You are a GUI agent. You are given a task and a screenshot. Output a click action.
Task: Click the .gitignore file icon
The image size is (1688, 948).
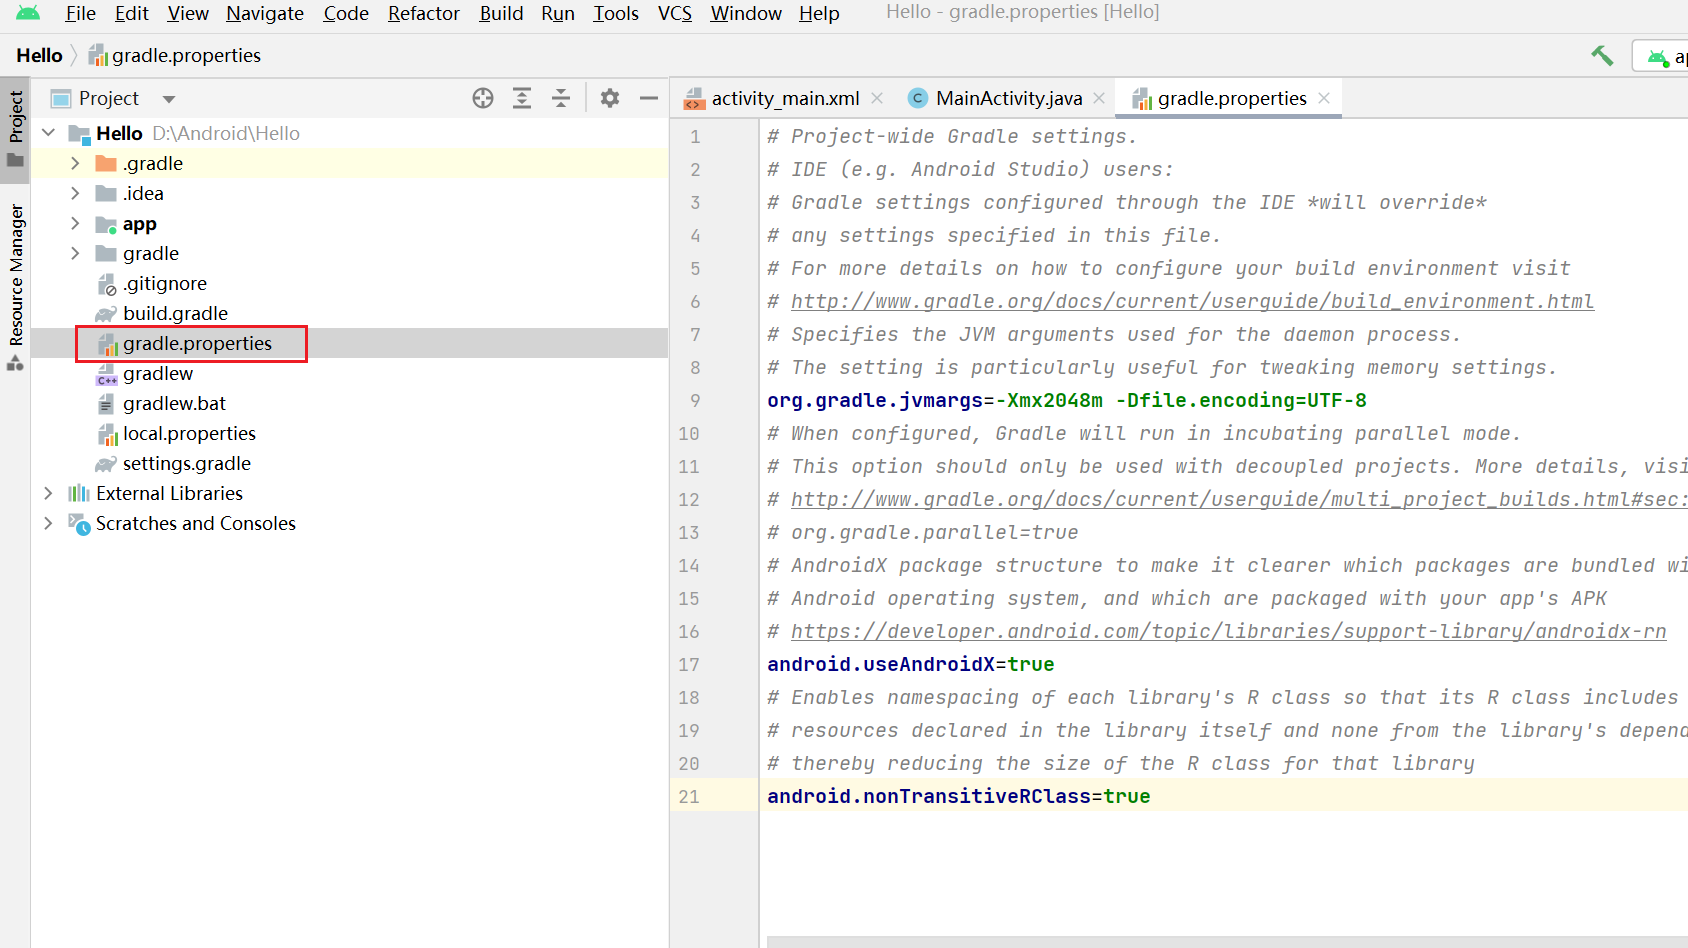pos(106,284)
